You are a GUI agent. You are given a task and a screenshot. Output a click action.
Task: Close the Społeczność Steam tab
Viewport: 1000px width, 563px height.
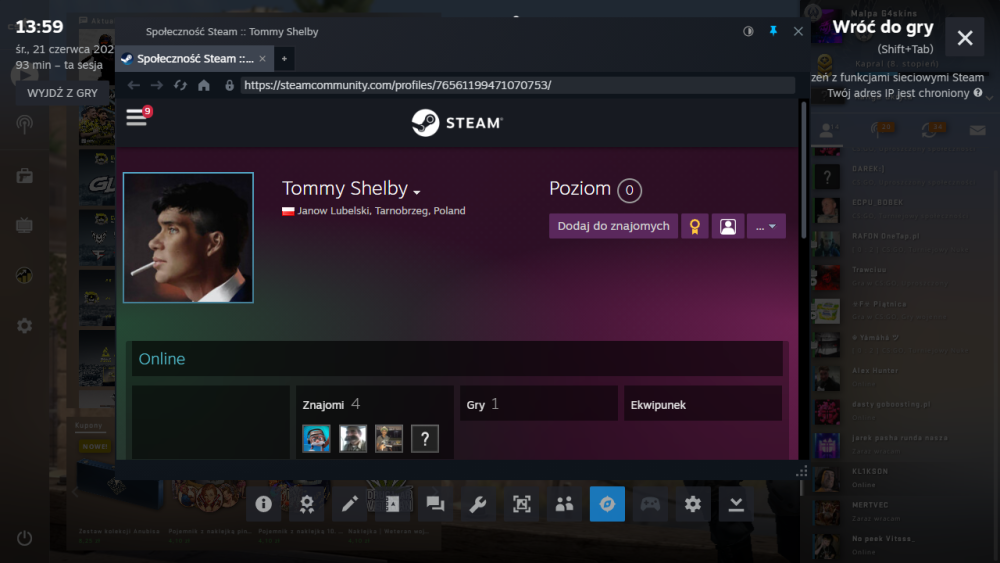pyautogui.click(x=262, y=59)
